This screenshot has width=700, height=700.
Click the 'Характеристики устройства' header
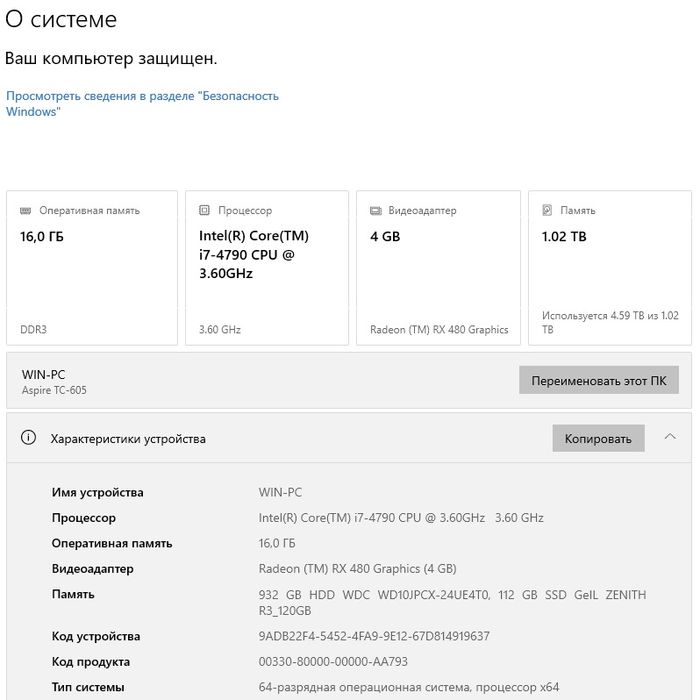tap(128, 439)
